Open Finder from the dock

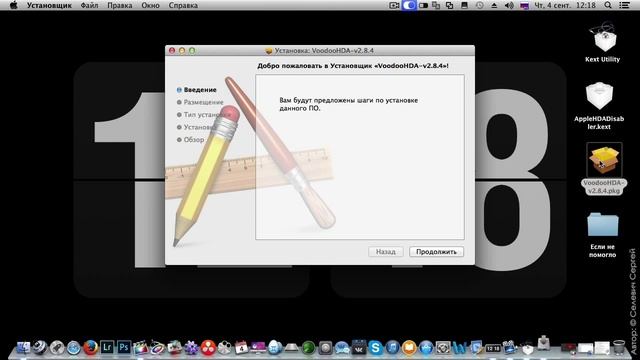[x=23, y=348]
